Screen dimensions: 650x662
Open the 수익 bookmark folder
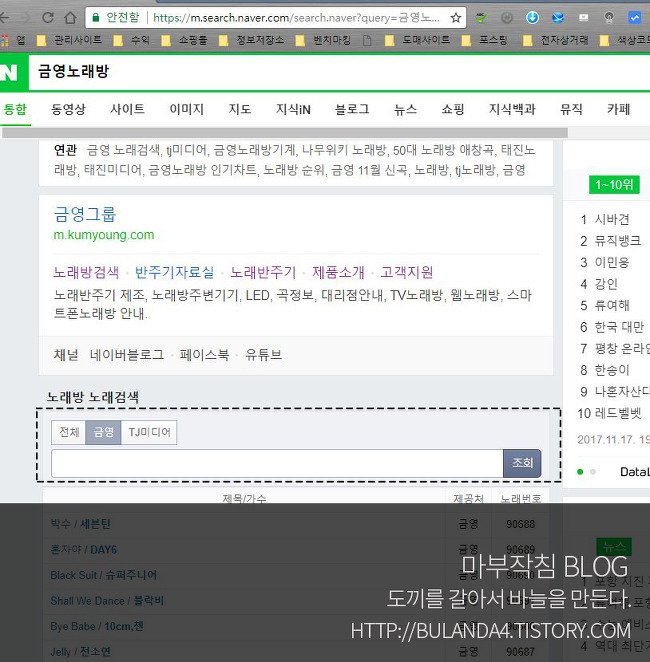point(132,40)
